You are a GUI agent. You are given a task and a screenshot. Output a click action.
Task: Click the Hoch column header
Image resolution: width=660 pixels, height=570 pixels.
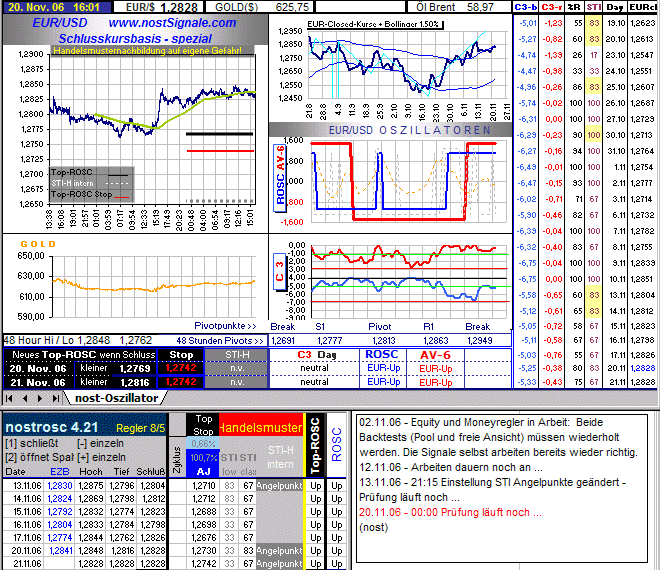coord(91,471)
